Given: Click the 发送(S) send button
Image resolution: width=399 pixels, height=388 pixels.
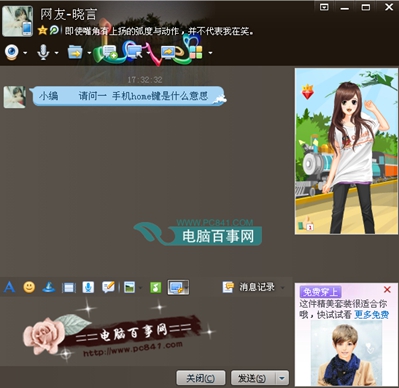Looking at the screenshot, I should (x=253, y=378).
